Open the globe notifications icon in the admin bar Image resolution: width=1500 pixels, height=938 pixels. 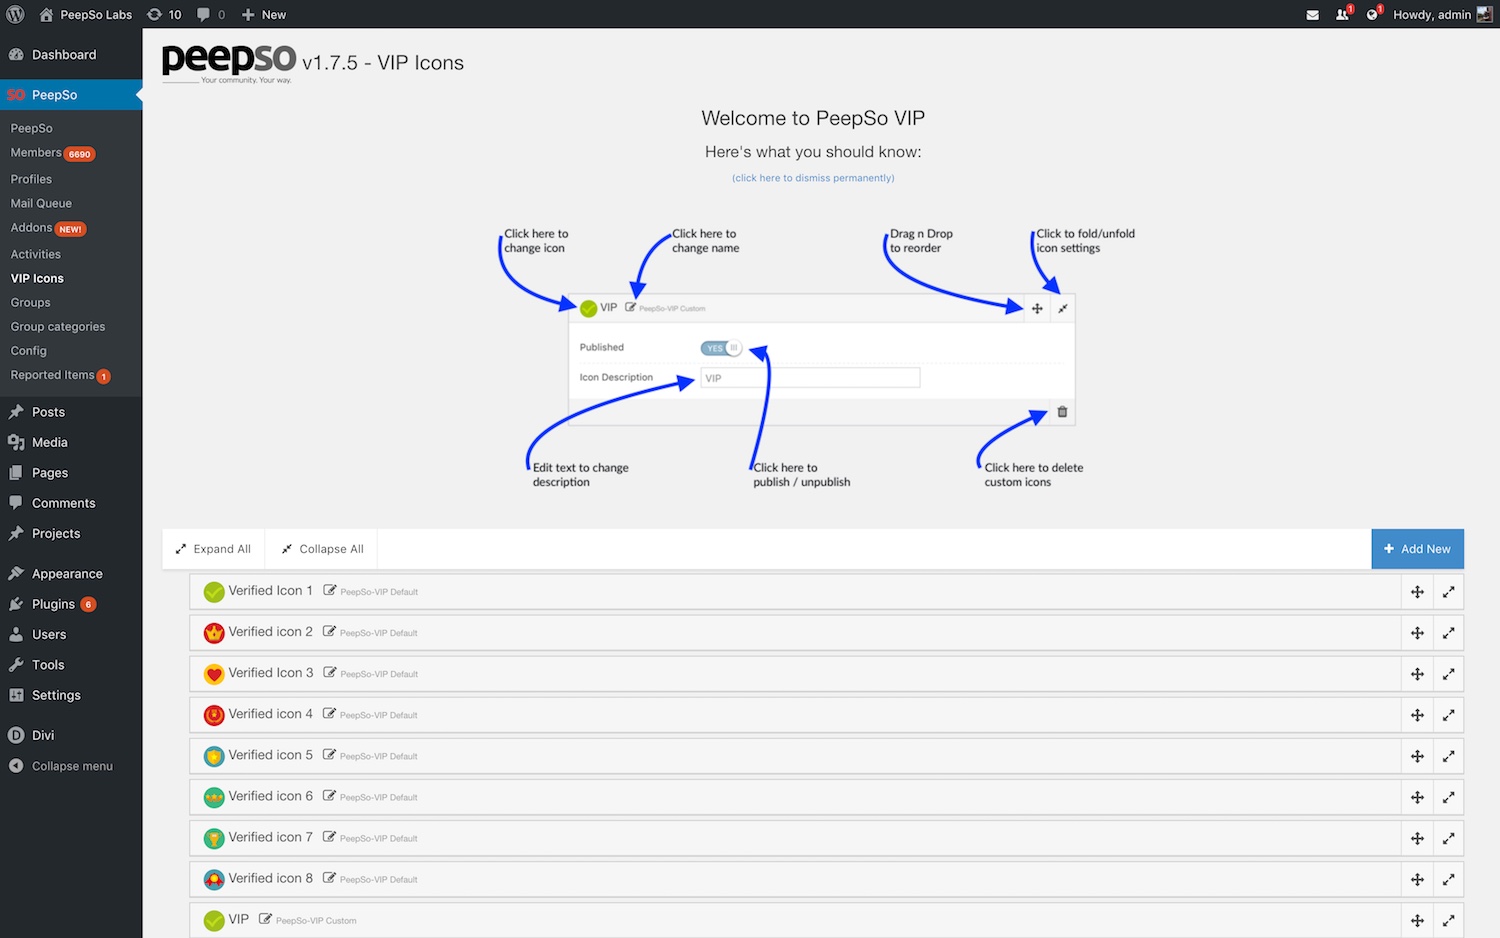pos(1373,14)
